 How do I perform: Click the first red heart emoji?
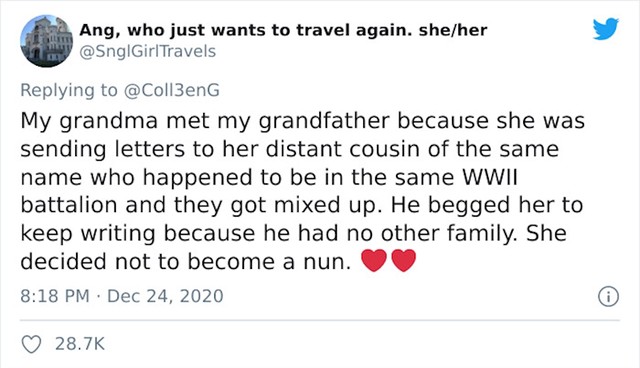pos(374,260)
